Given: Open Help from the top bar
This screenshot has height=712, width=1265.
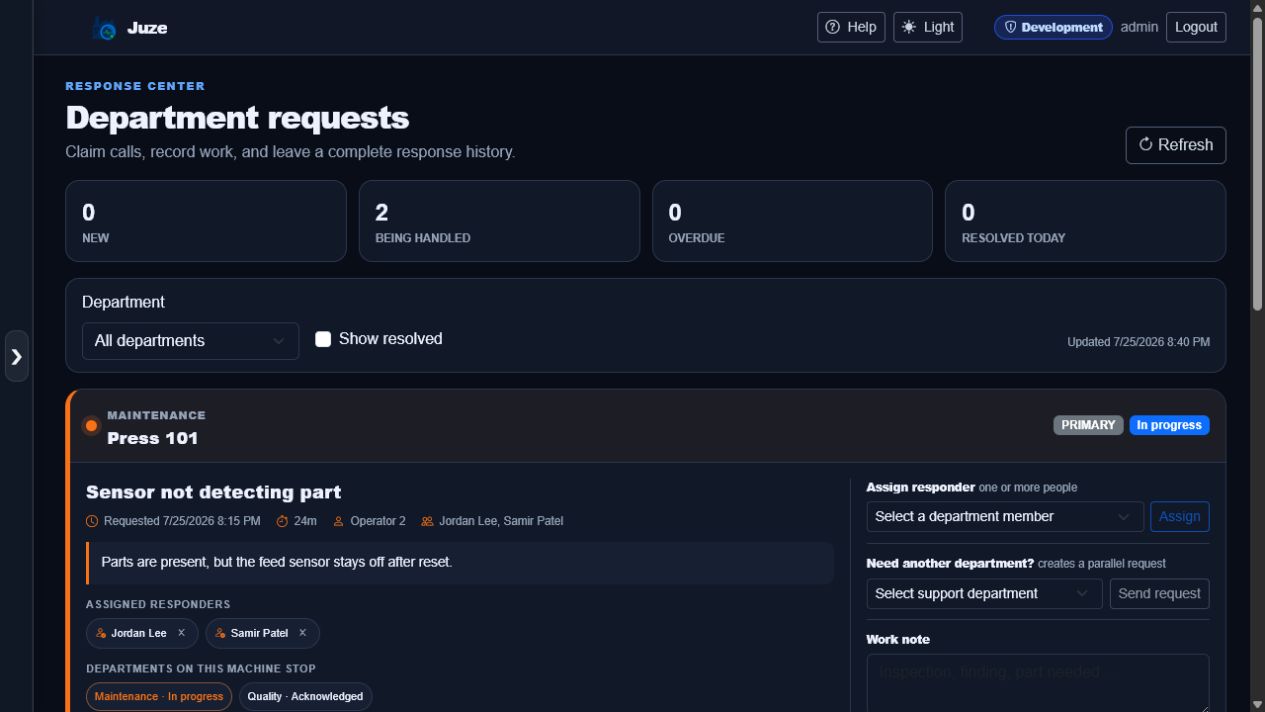Looking at the screenshot, I should pyautogui.click(x=851, y=27).
